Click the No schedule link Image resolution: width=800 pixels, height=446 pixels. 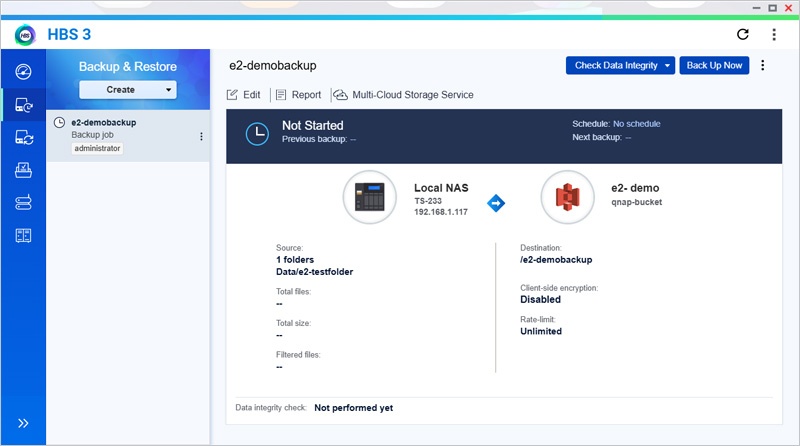pyautogui.click(x=636, y=124)
